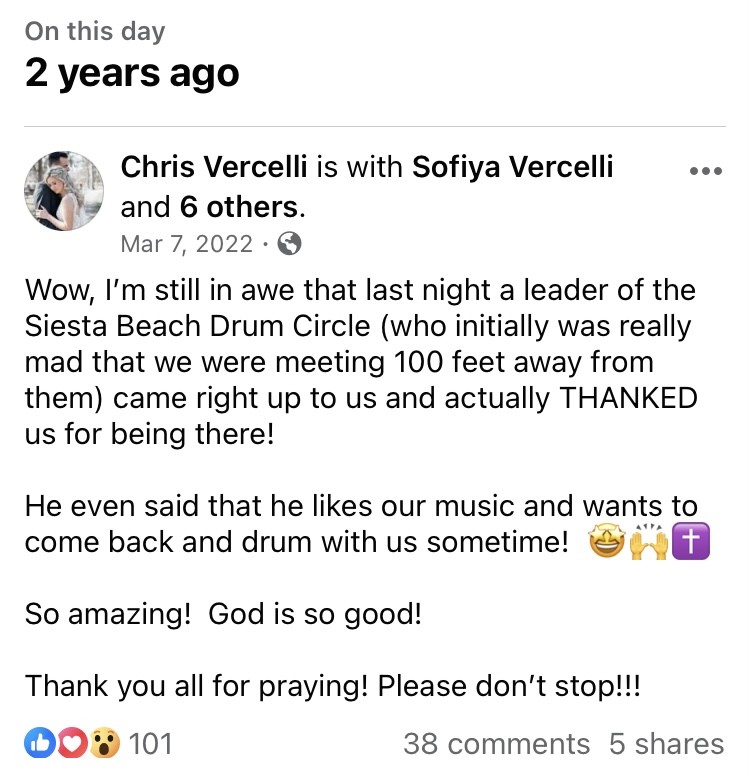750x780 pixels.
Task: Click the 2 years ago heading
Action: [132, 73]
